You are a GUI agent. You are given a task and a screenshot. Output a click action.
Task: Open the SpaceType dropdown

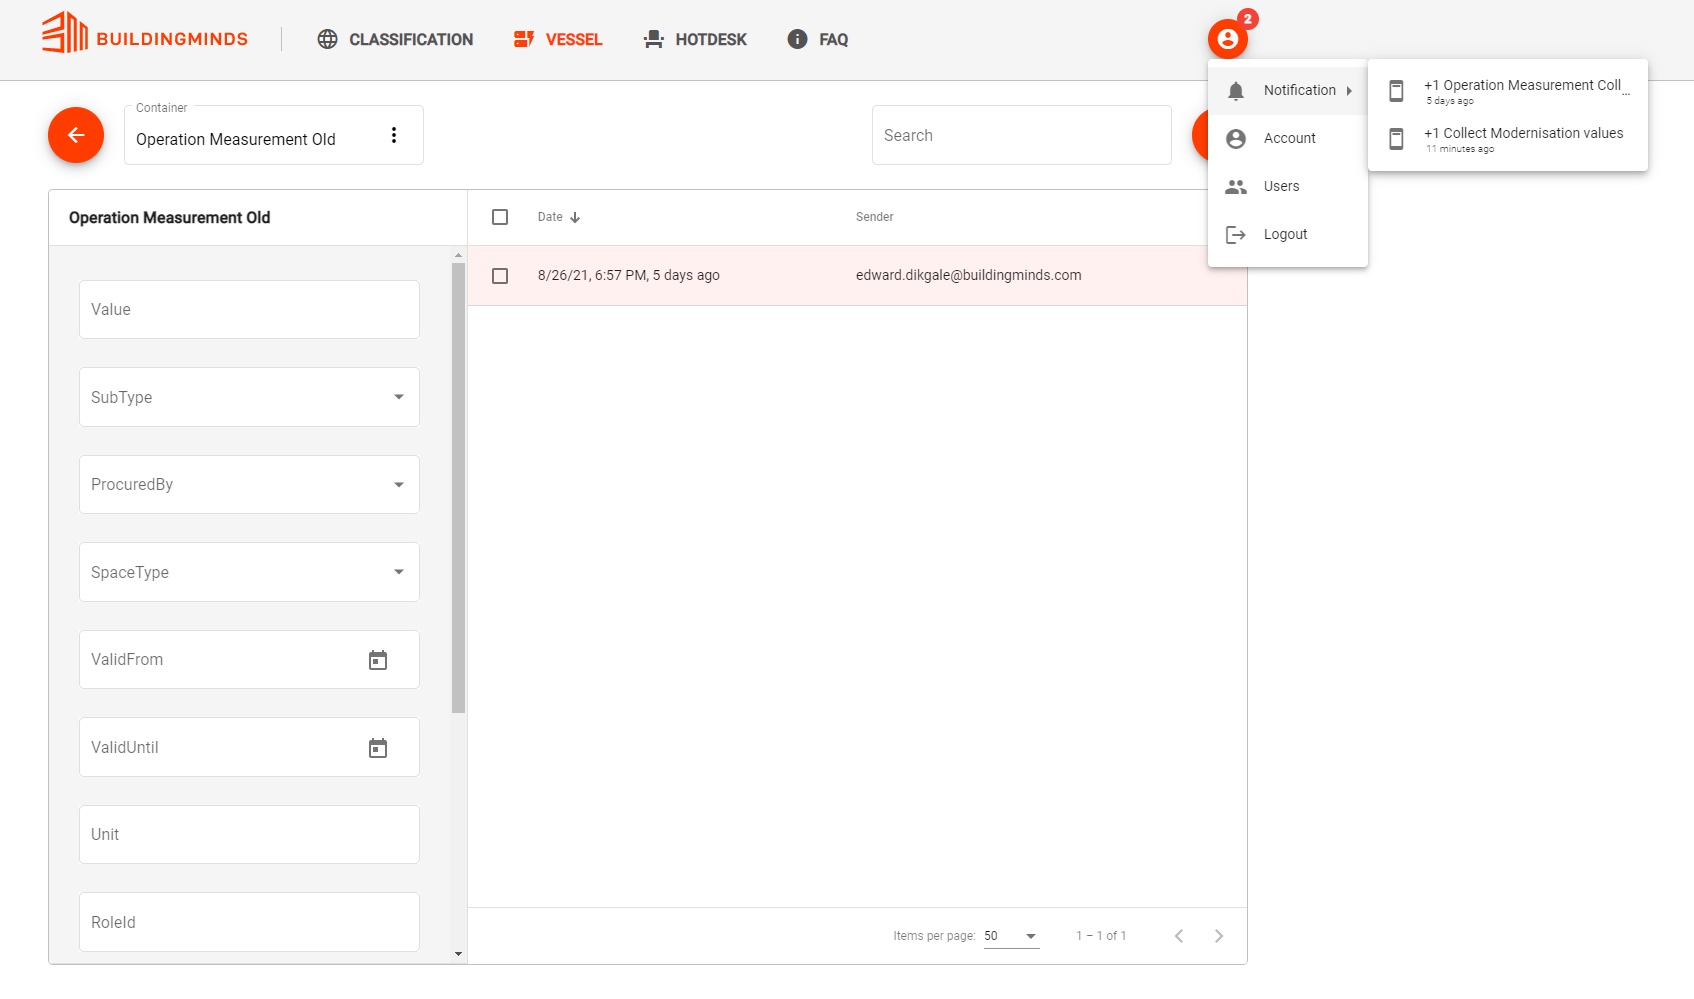coord(249,572)
